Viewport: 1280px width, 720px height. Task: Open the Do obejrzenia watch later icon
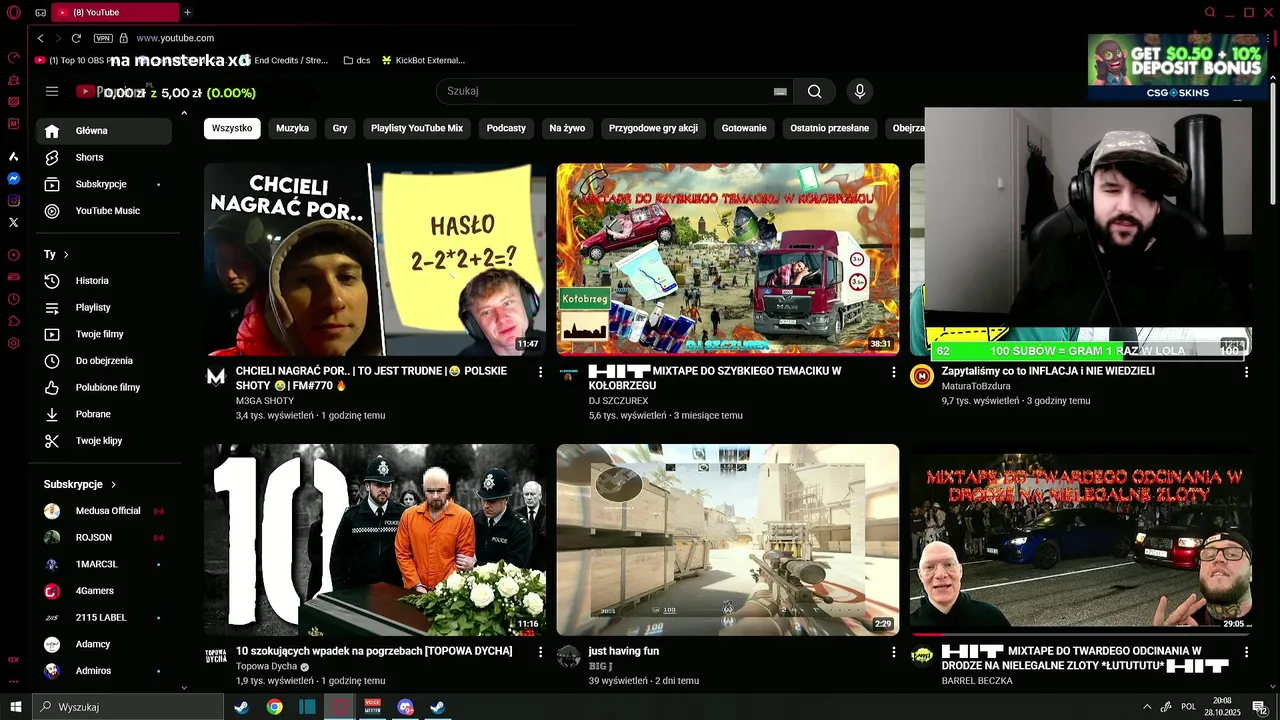[52, 361]
